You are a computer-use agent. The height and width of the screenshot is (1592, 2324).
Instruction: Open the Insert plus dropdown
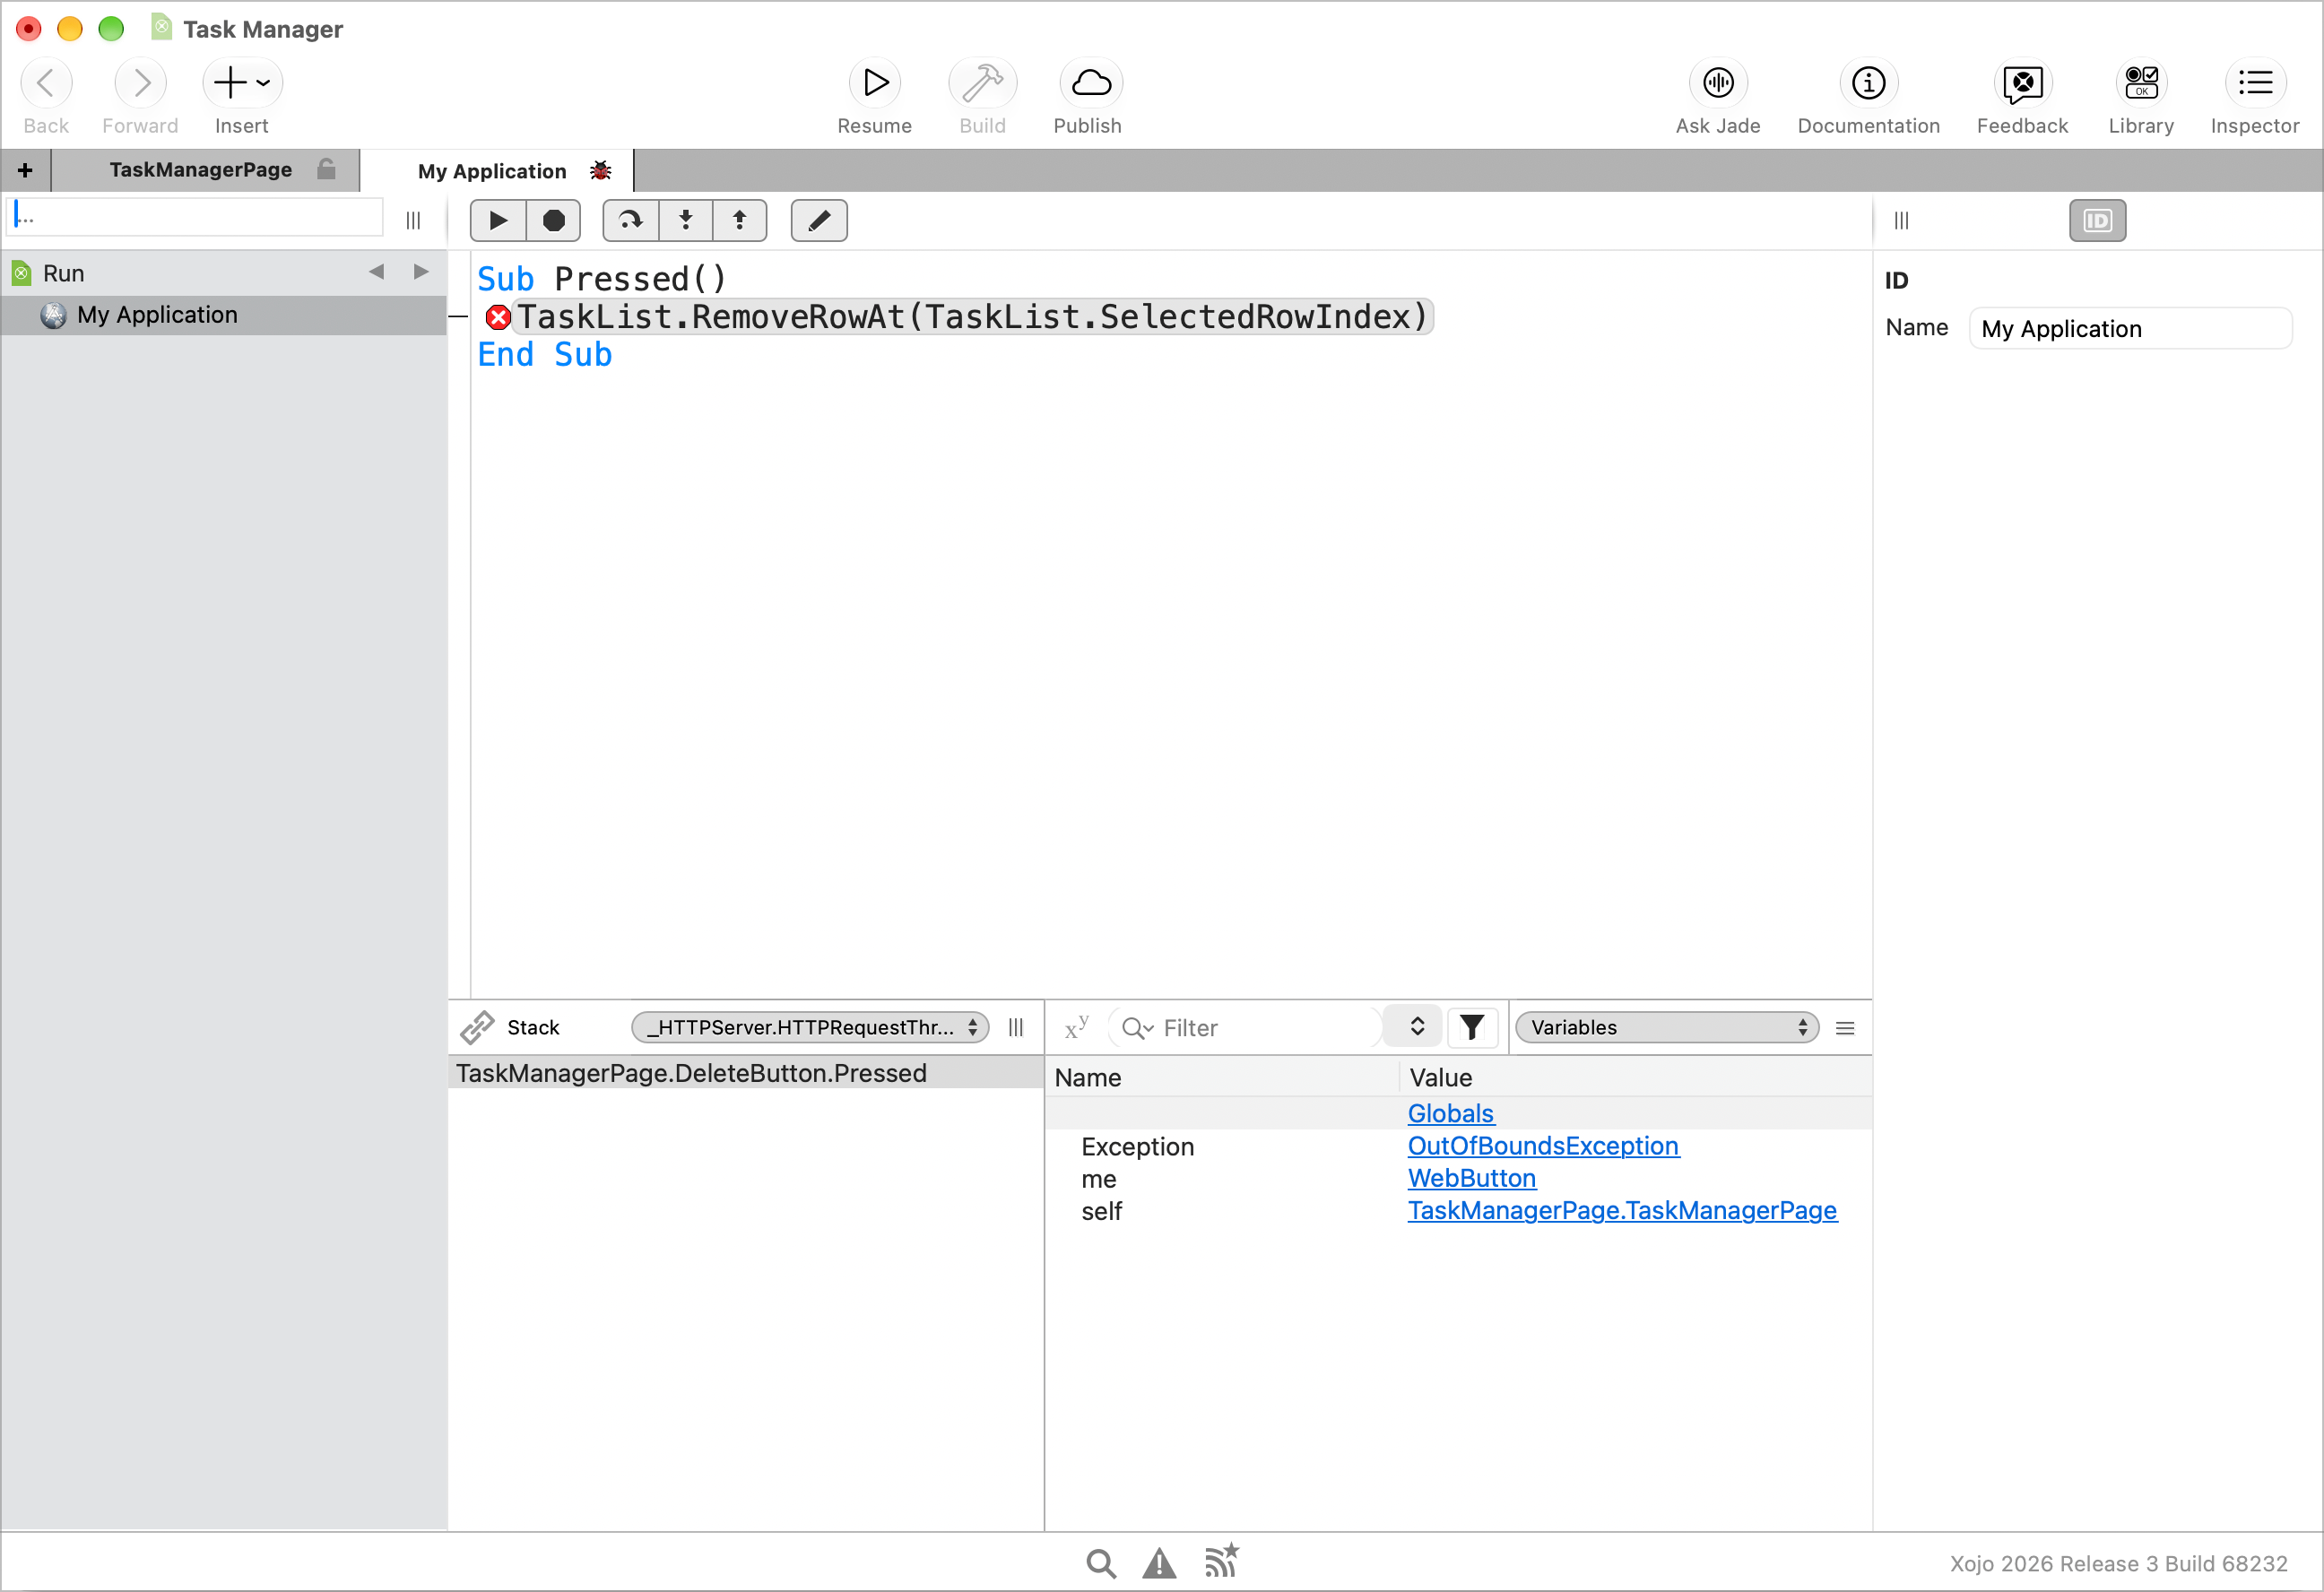tap(242, 83)
